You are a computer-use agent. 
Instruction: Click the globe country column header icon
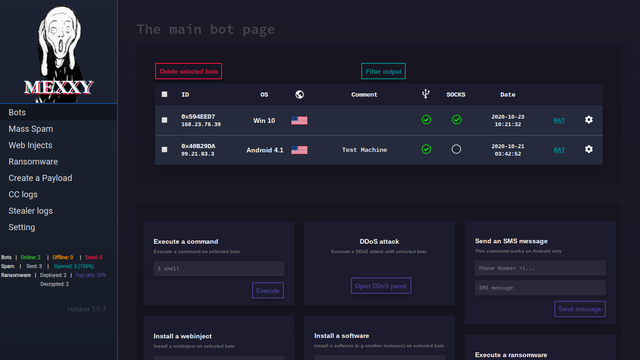299,94
